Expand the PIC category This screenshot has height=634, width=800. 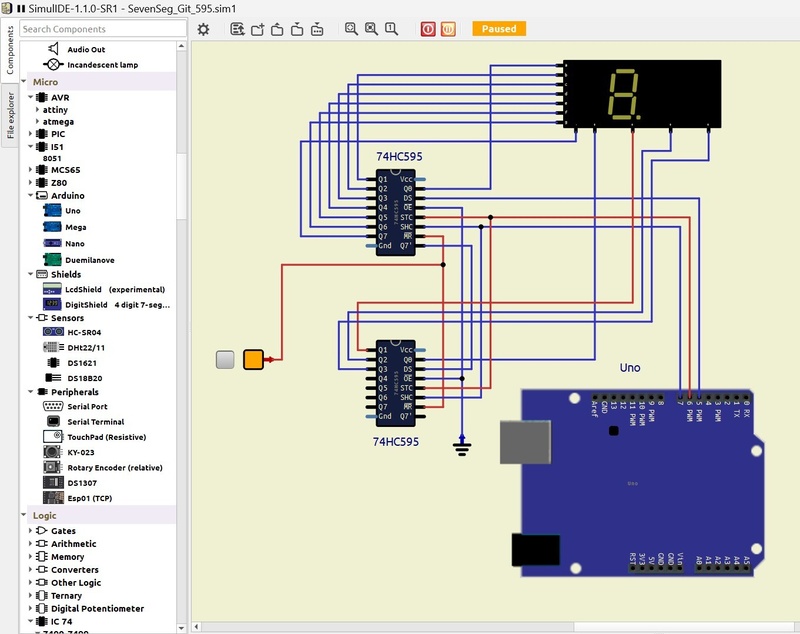click(31, 134)
